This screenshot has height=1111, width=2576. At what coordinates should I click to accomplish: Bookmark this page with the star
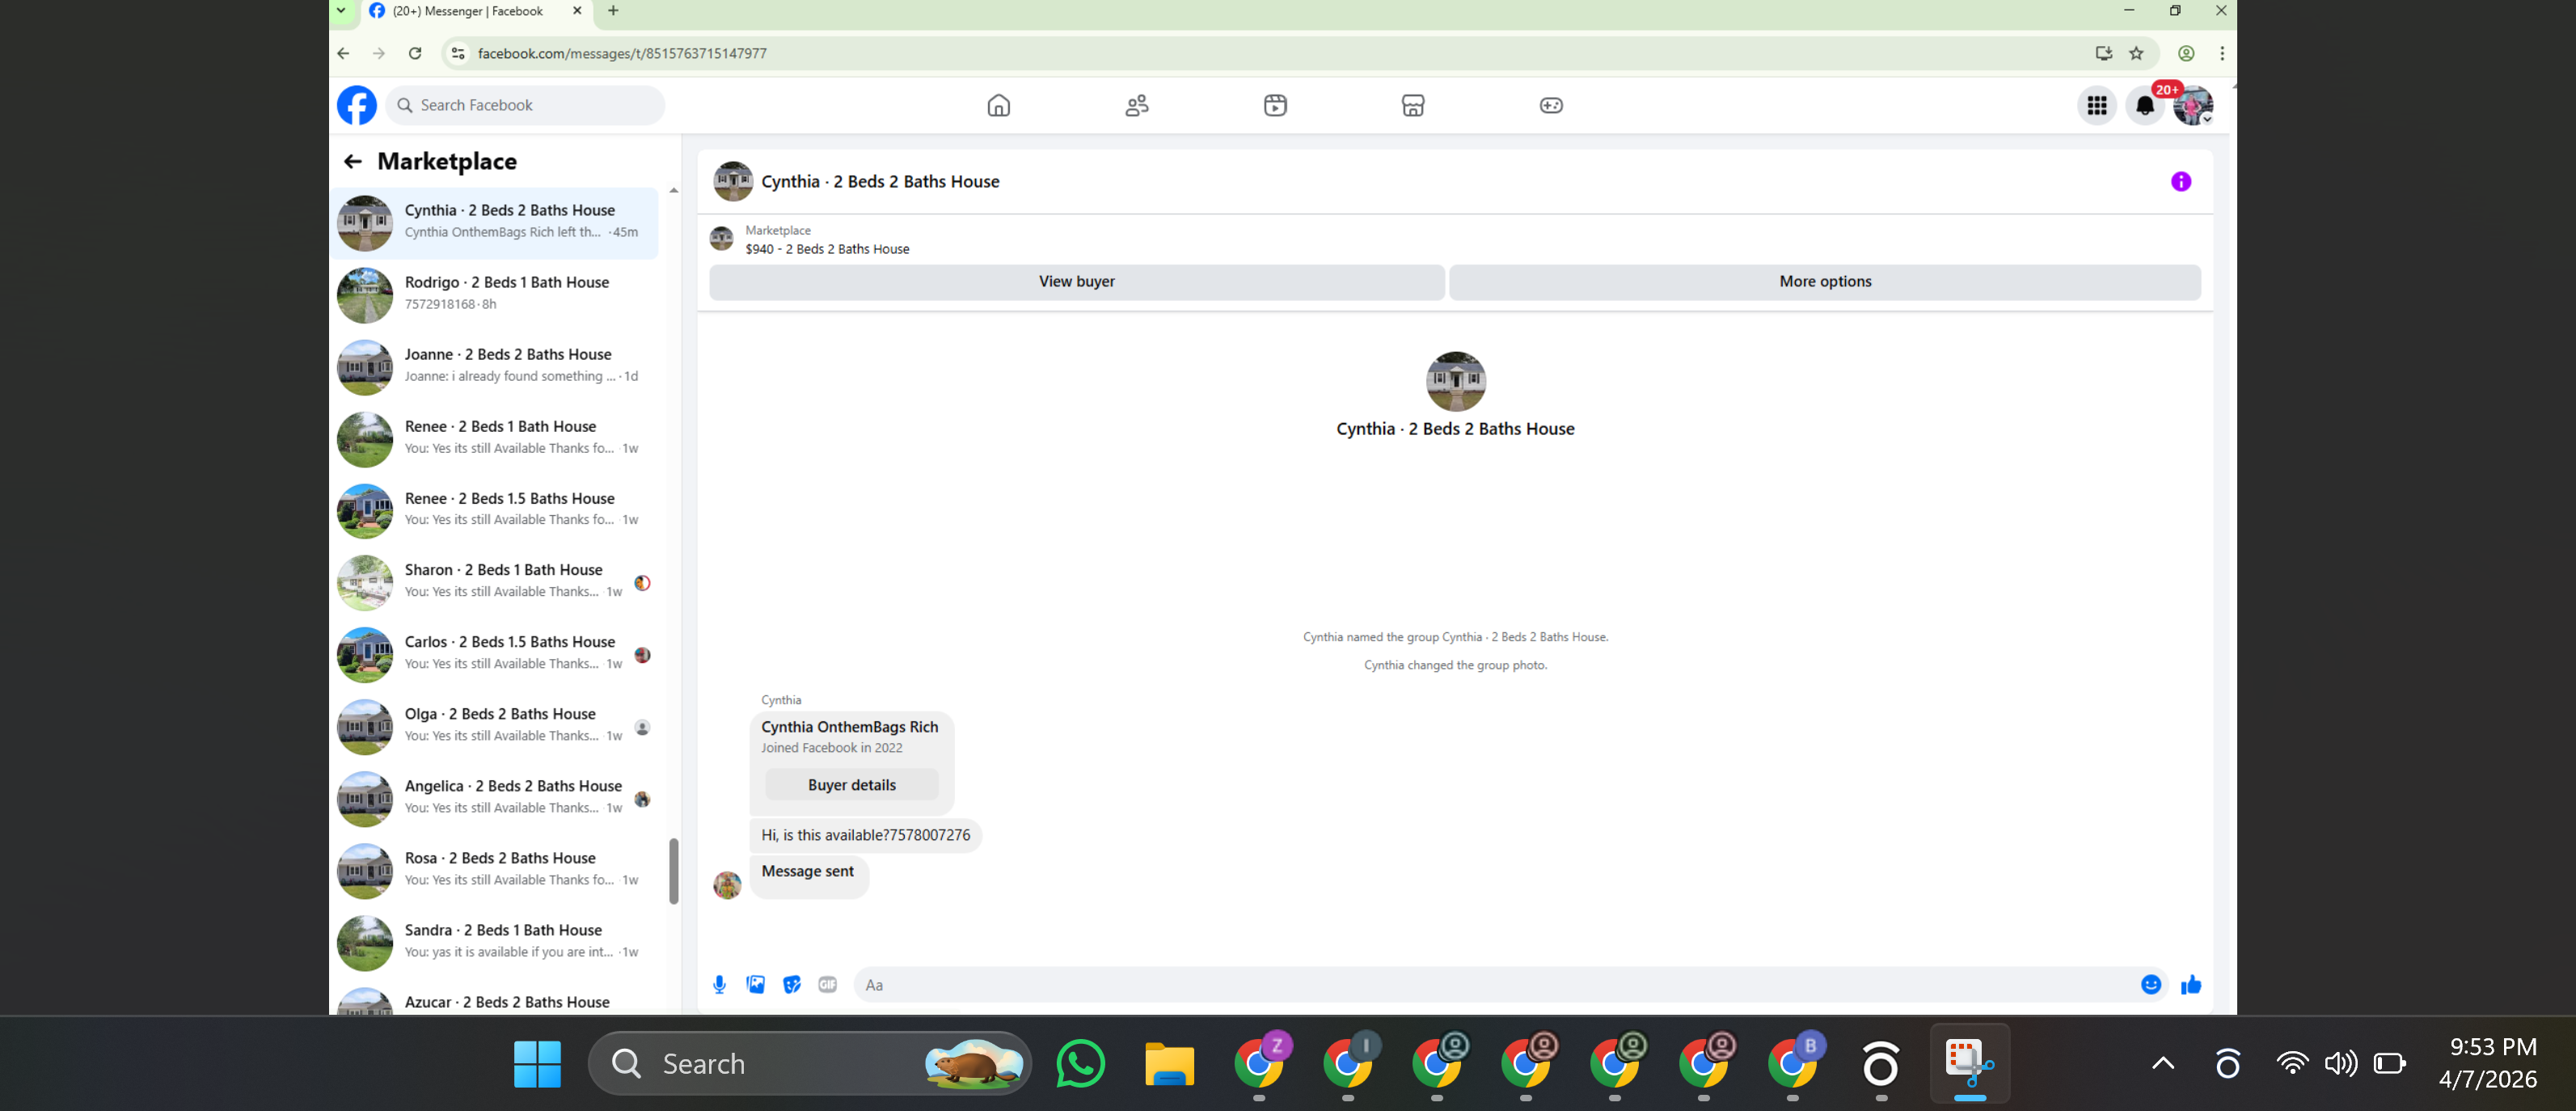click(2136, 53)
